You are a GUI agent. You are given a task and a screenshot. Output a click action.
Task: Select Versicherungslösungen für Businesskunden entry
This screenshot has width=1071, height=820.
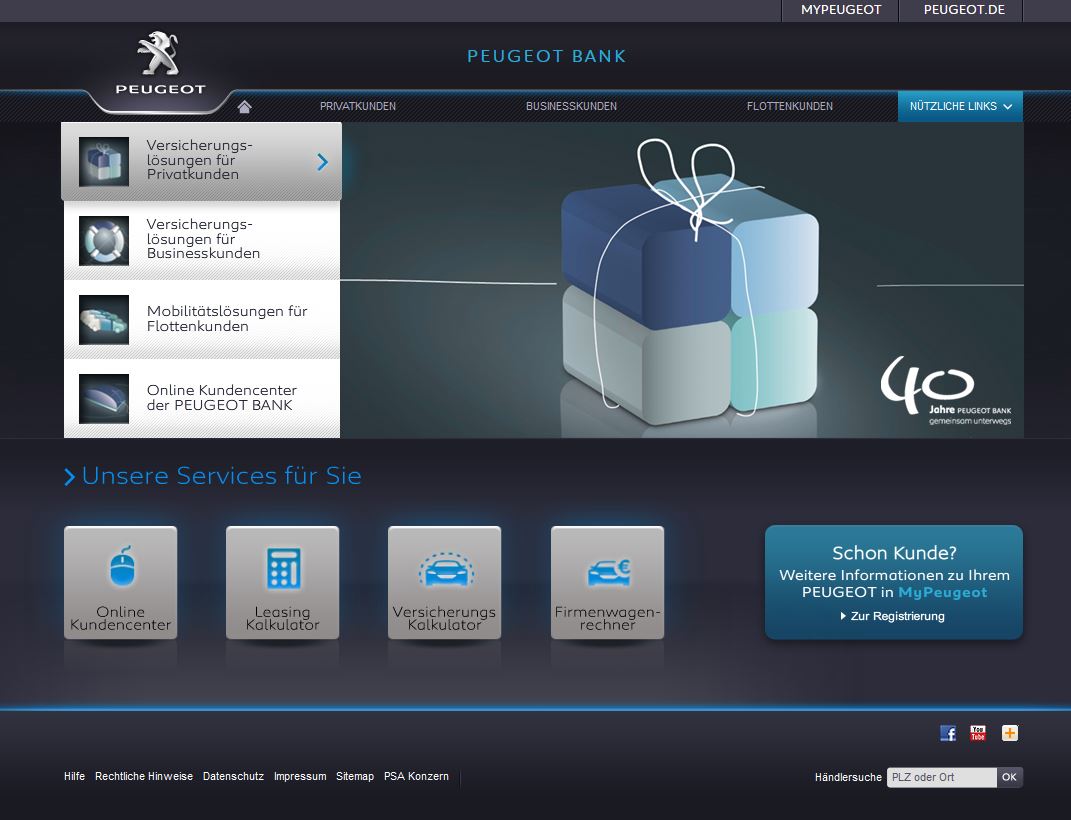pyautogui.click(x=202, y=241)
